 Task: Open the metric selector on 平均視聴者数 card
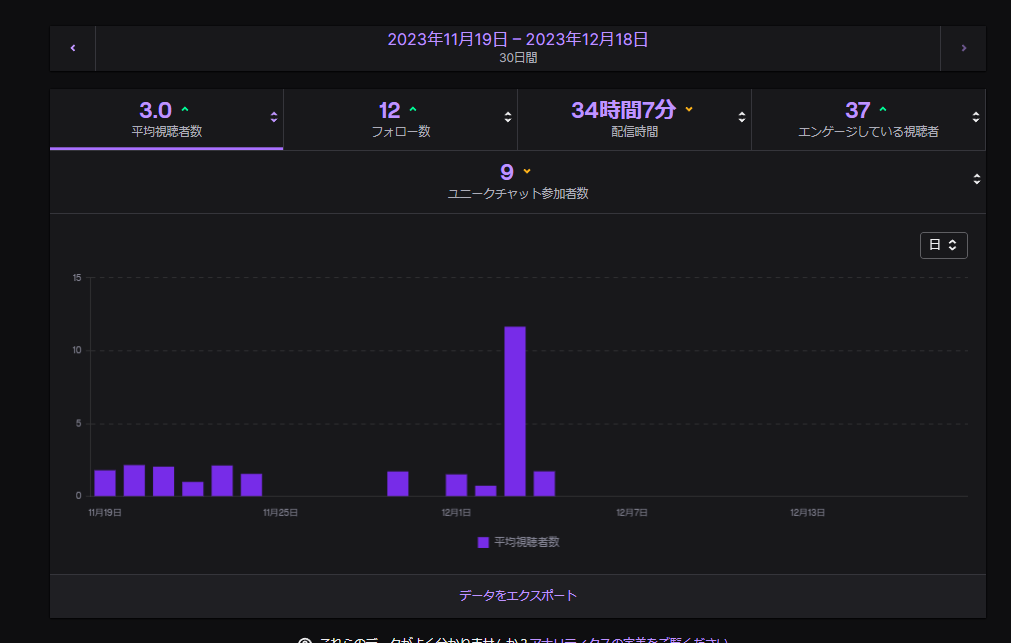tap(272, 117)
